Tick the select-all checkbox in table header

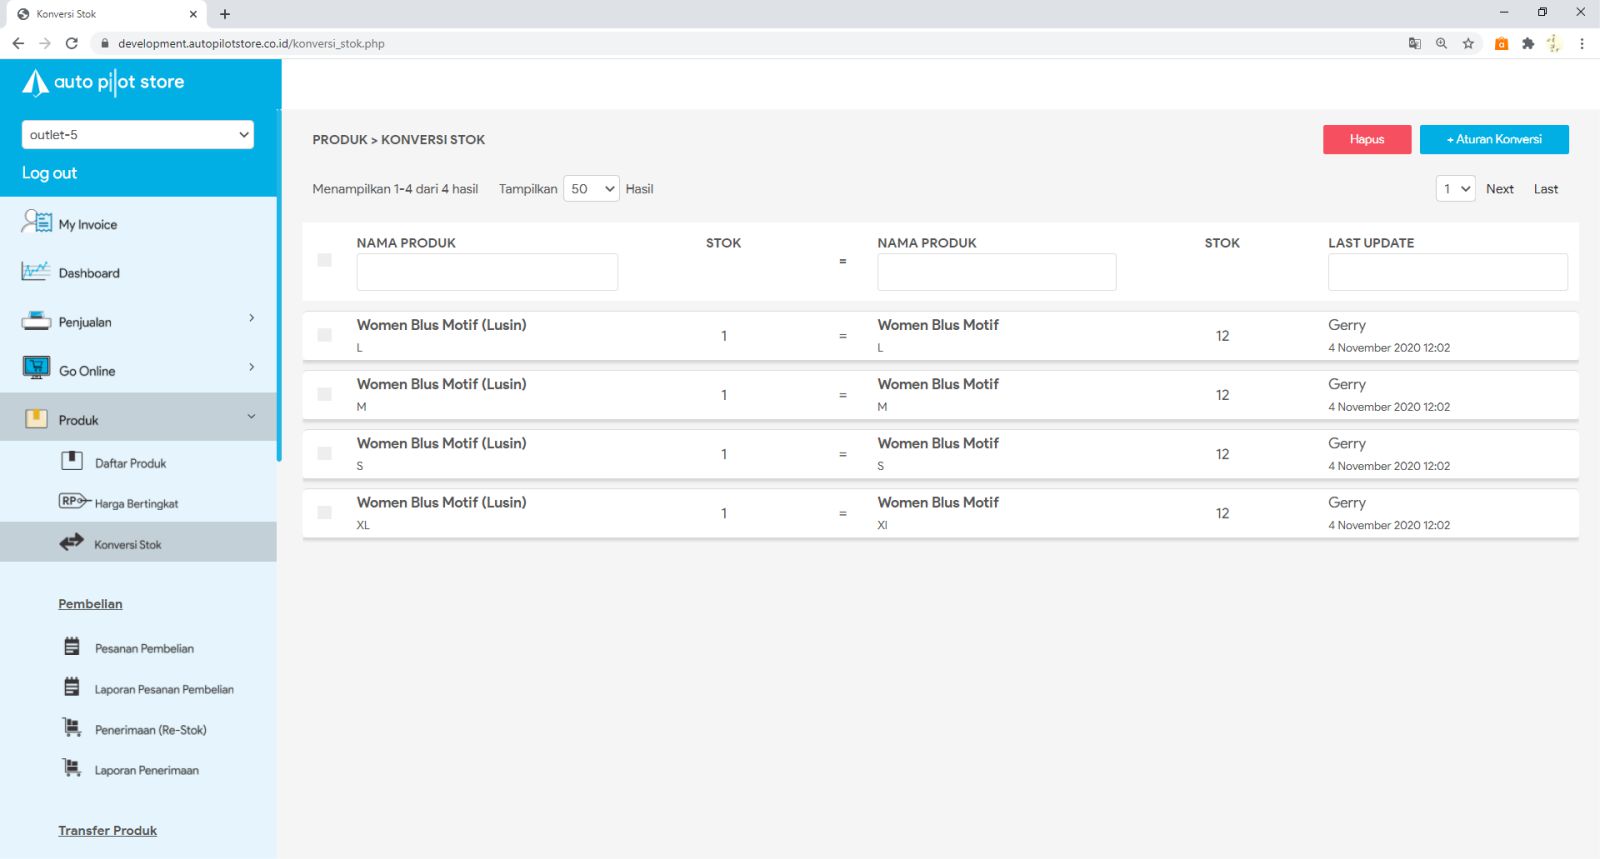324,260
